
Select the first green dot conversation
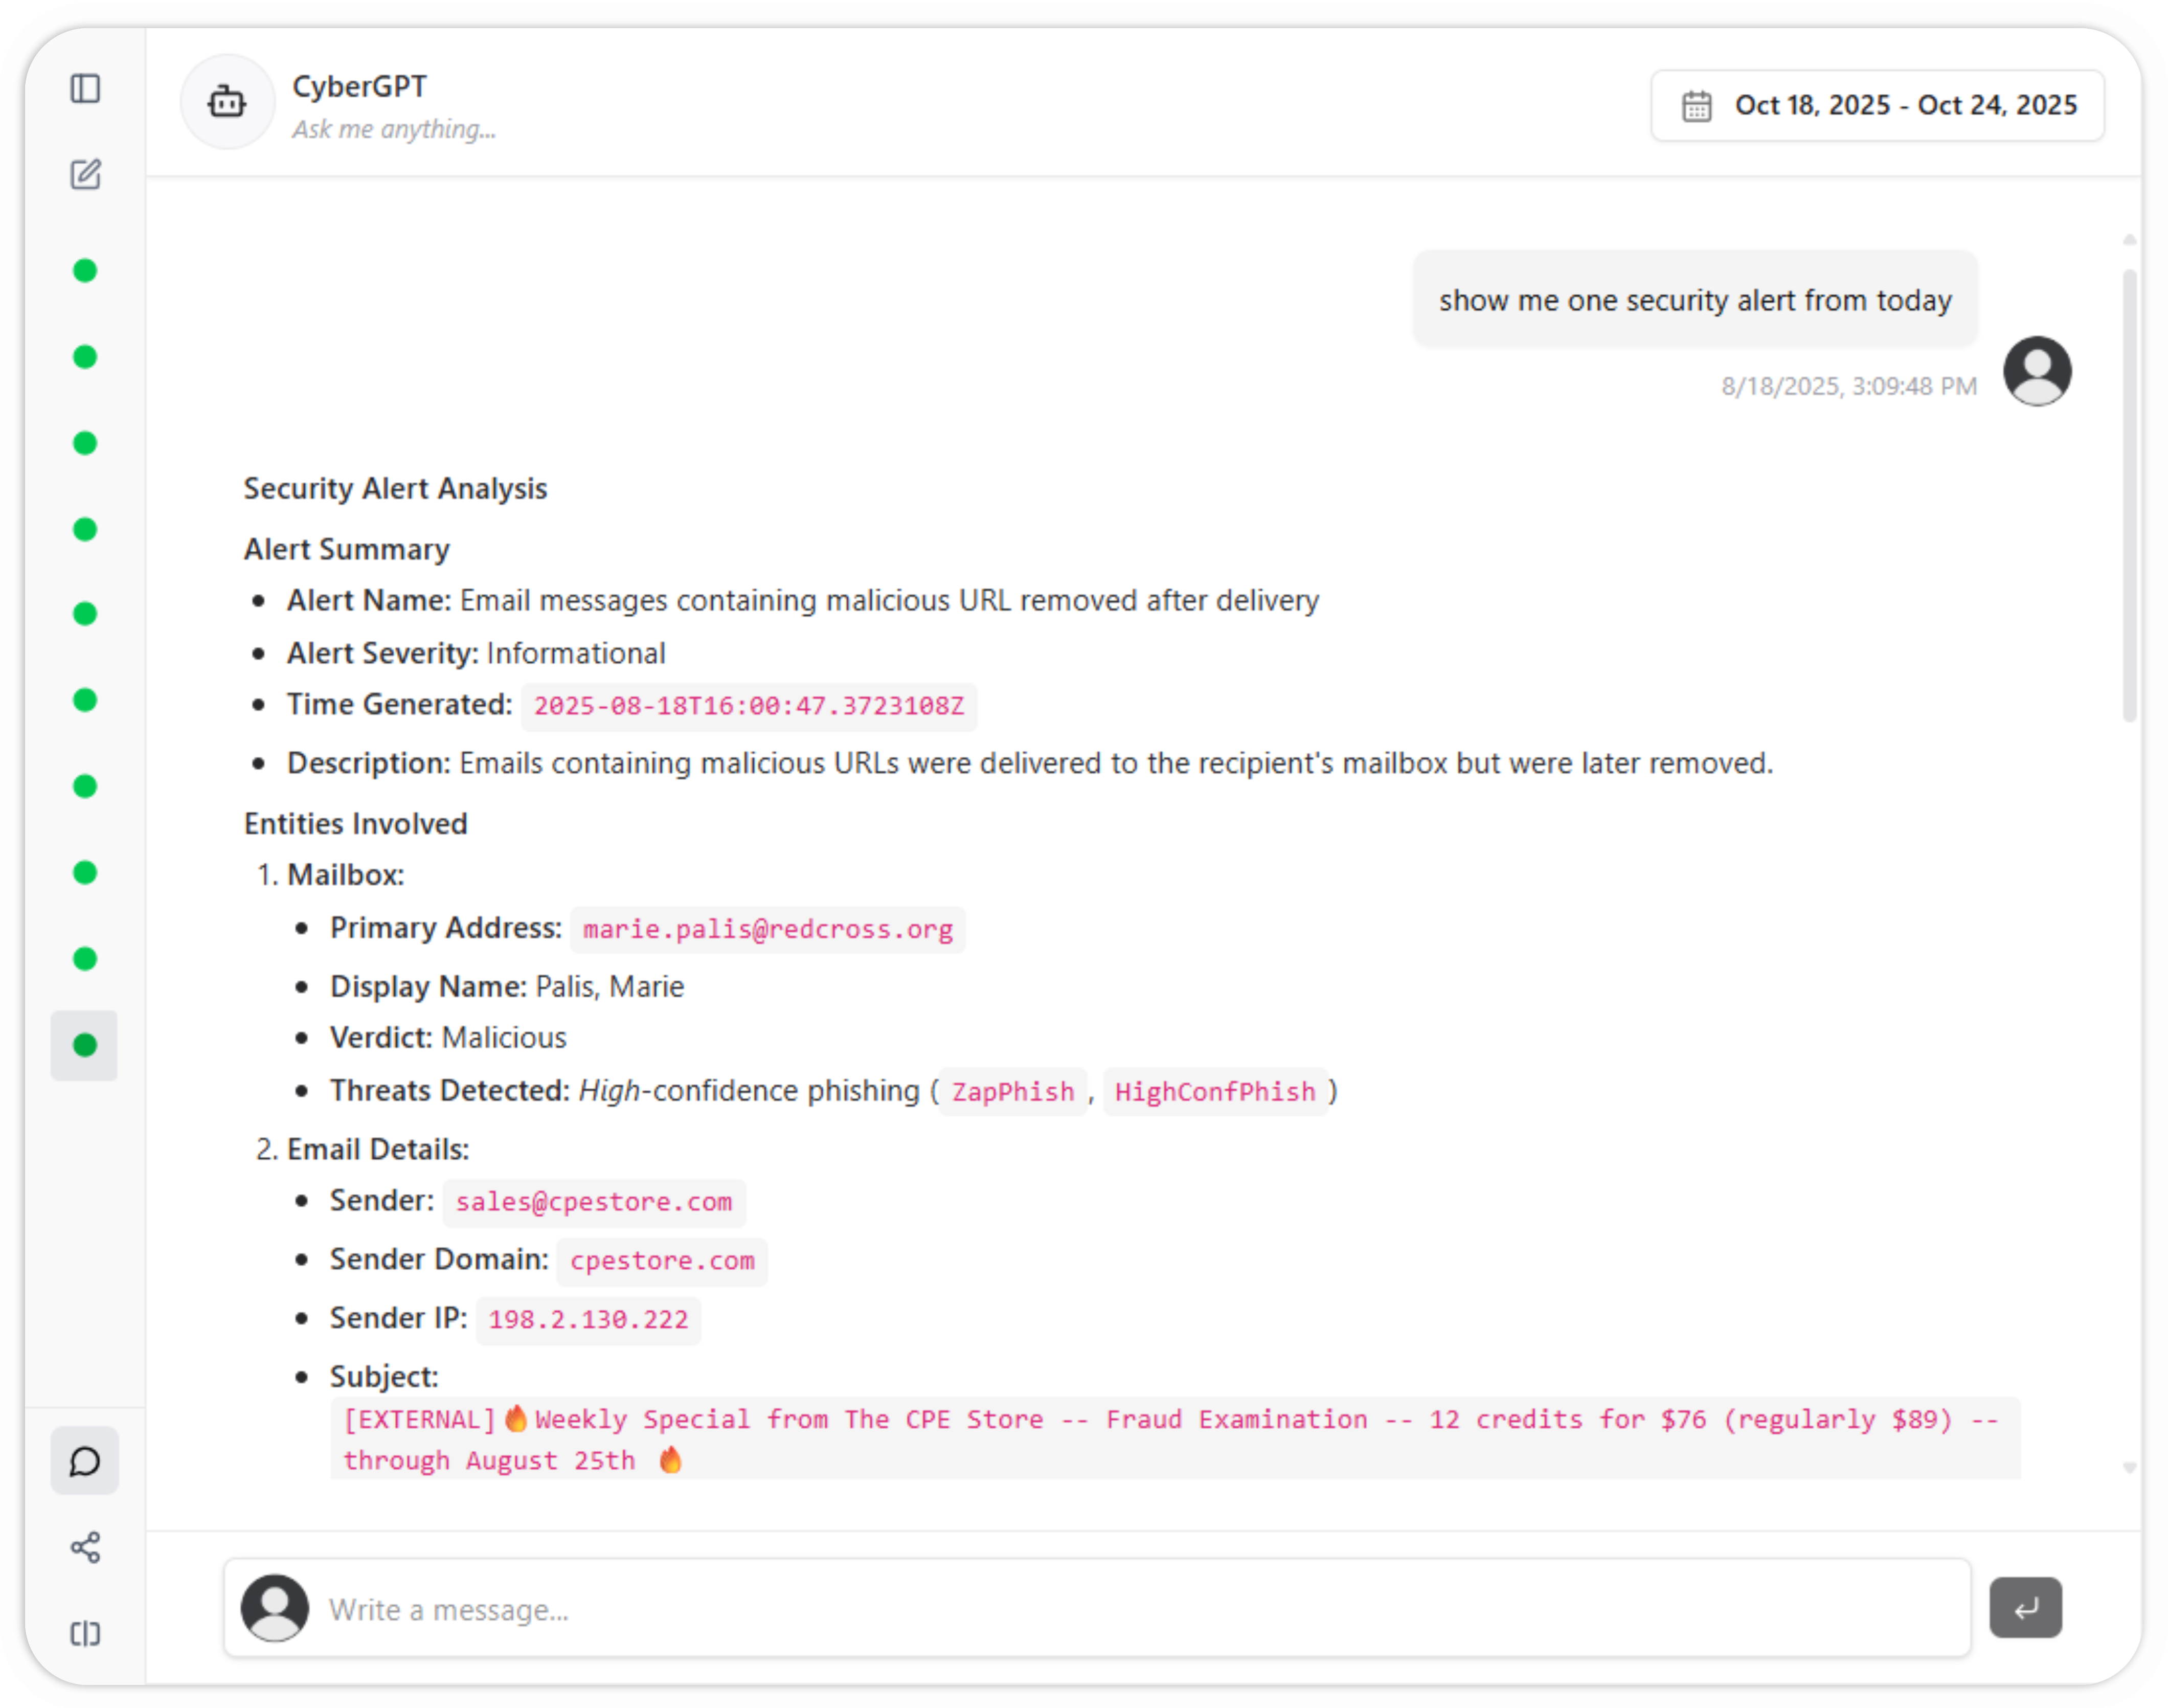pos(85,271)
